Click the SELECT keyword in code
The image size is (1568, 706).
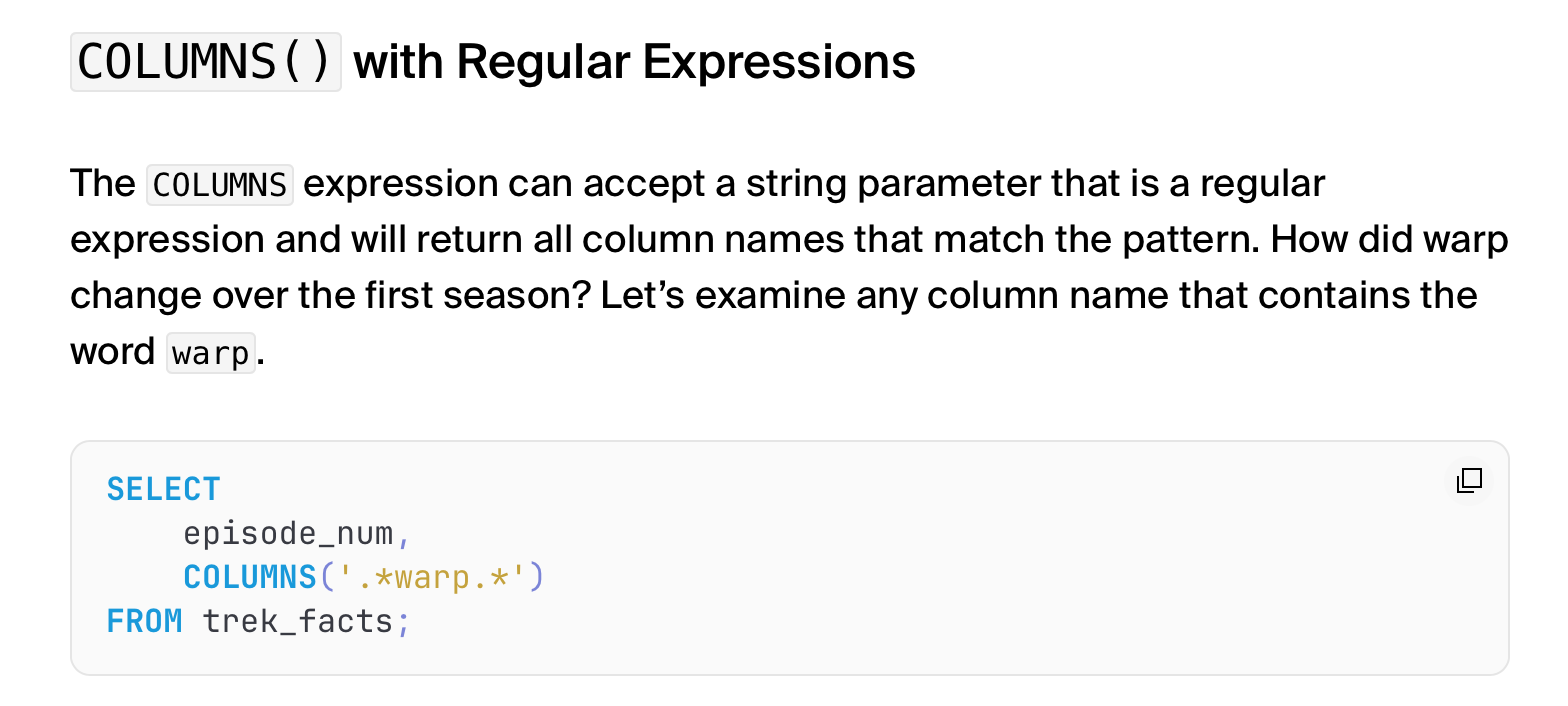[x=163, y=489]
